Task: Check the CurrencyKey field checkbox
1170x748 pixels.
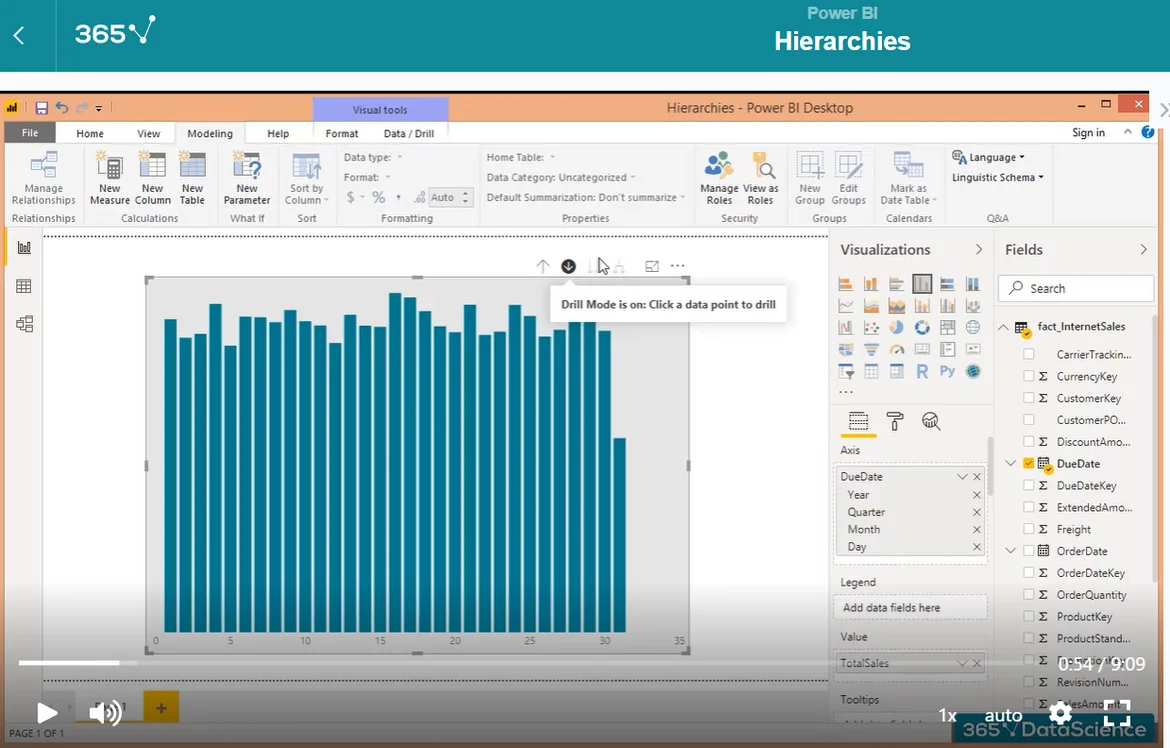Action: 1029,377
